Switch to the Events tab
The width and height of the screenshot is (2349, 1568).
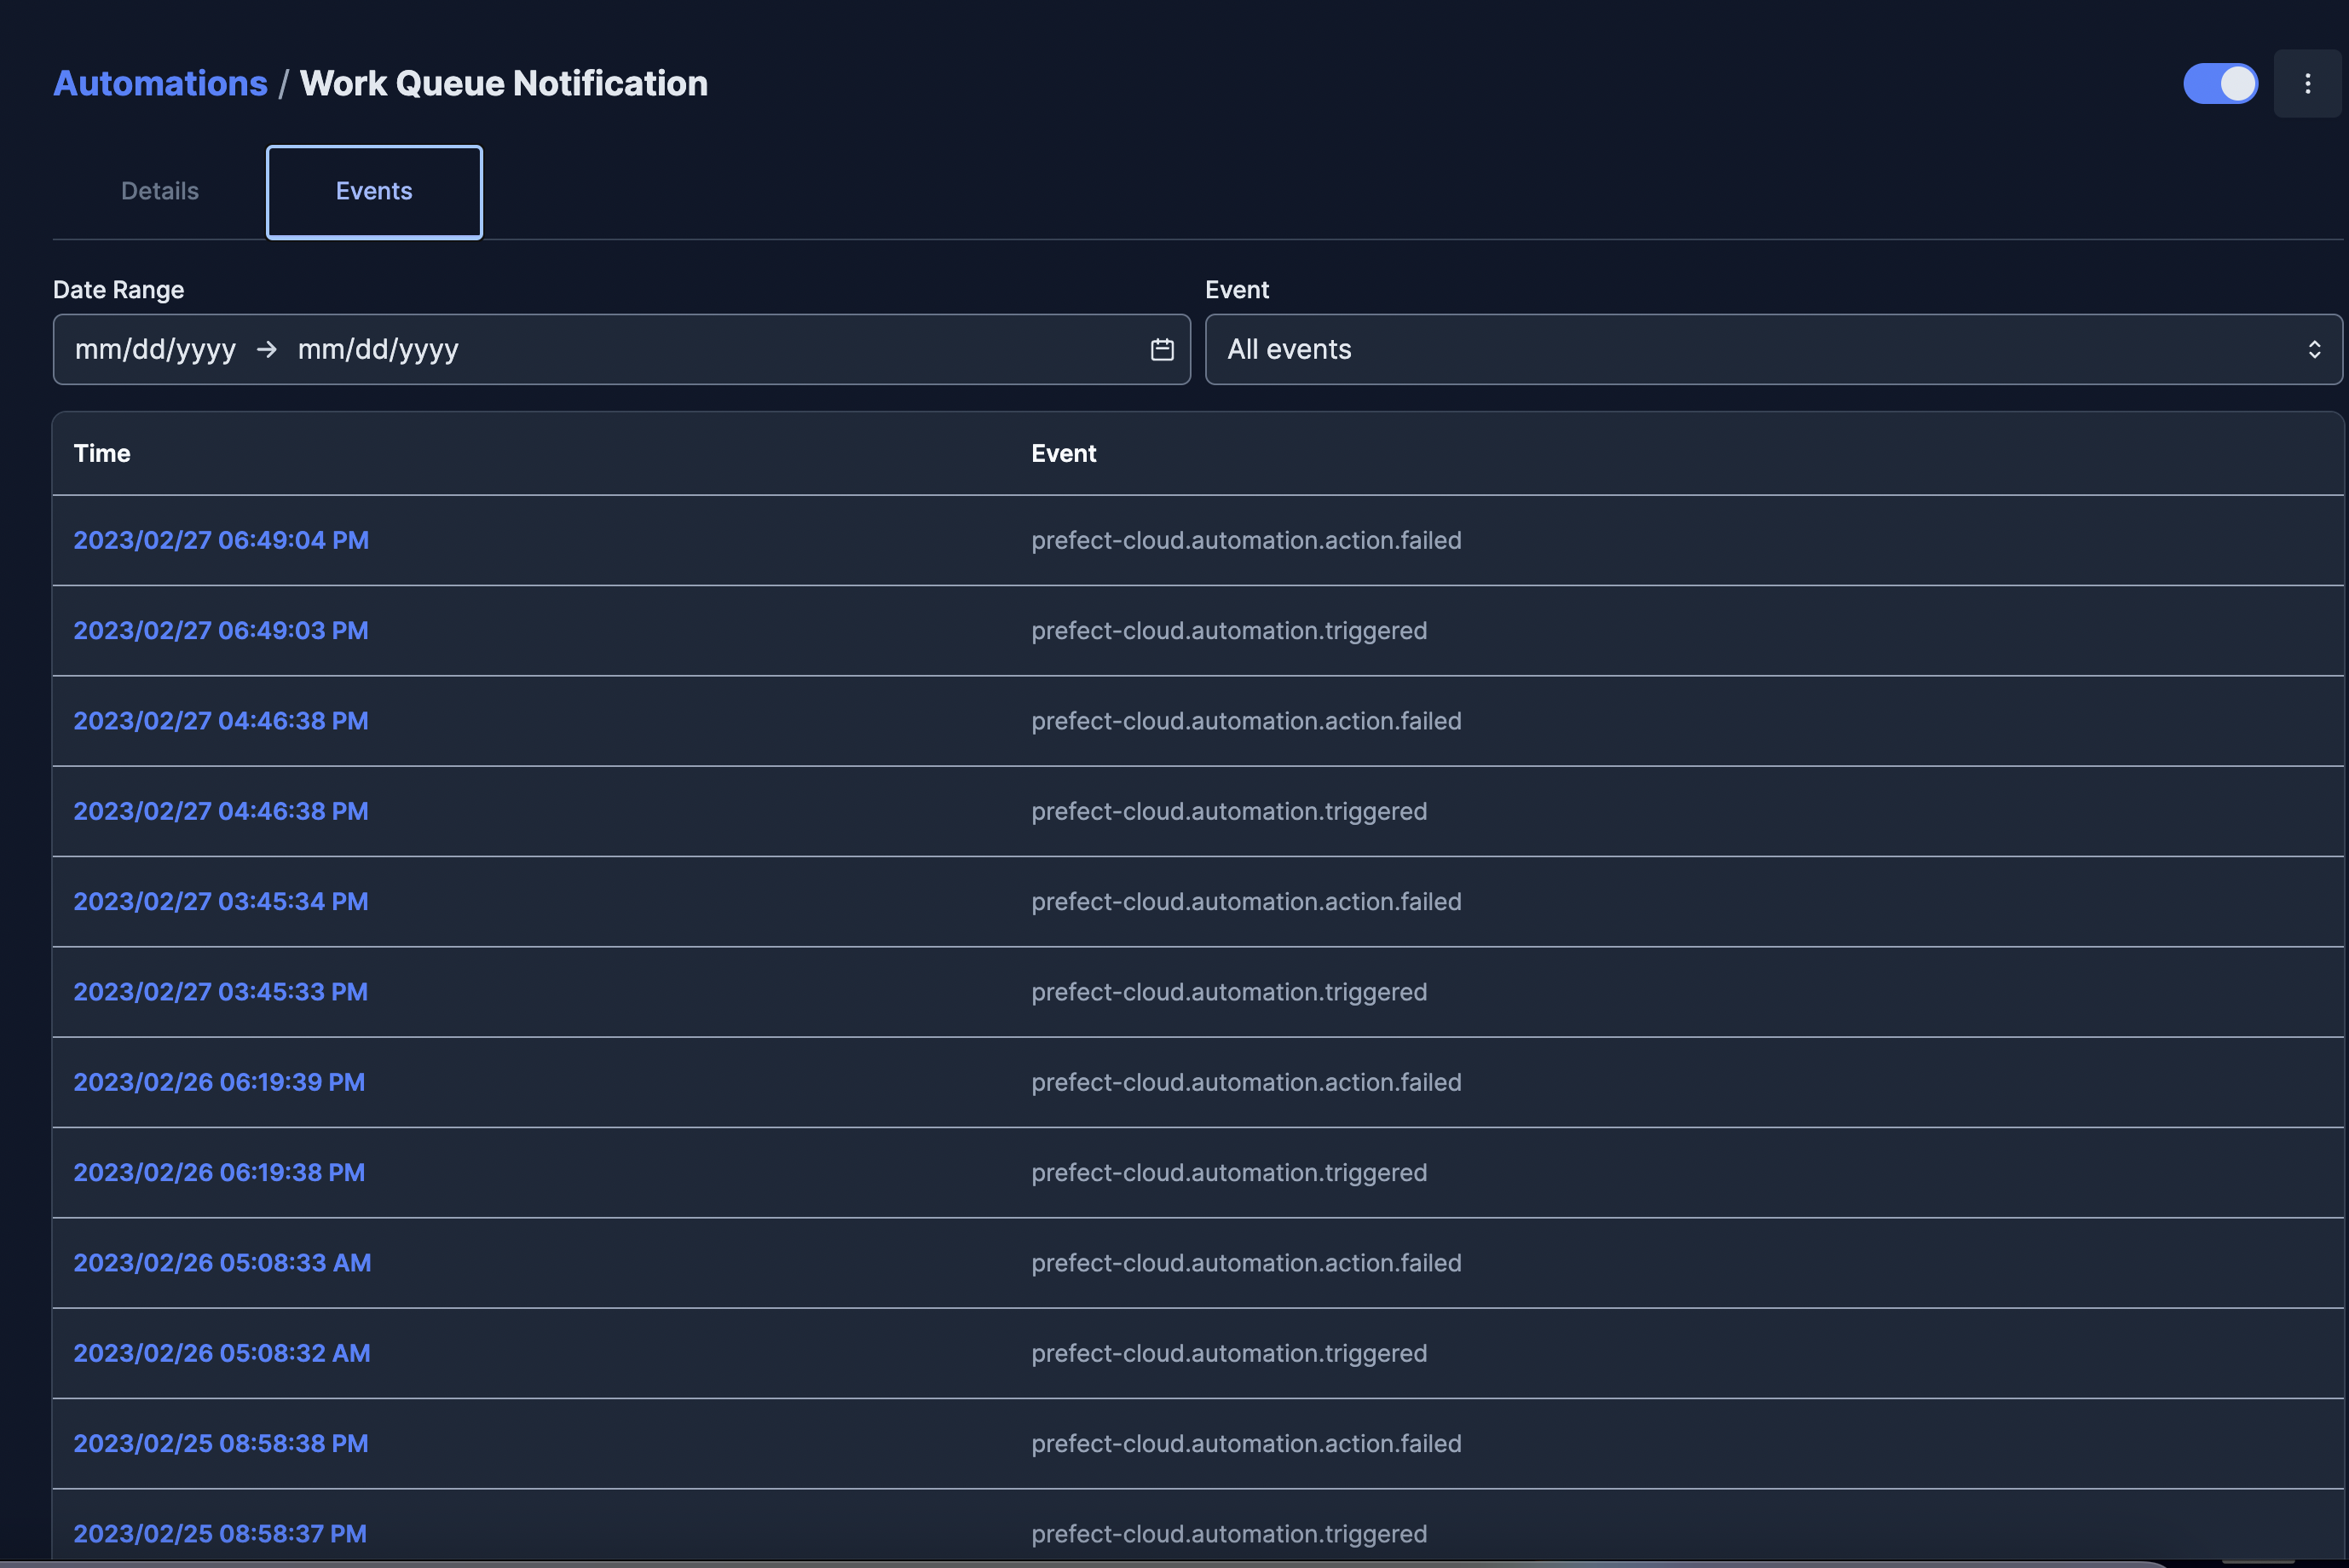point(373,191)
